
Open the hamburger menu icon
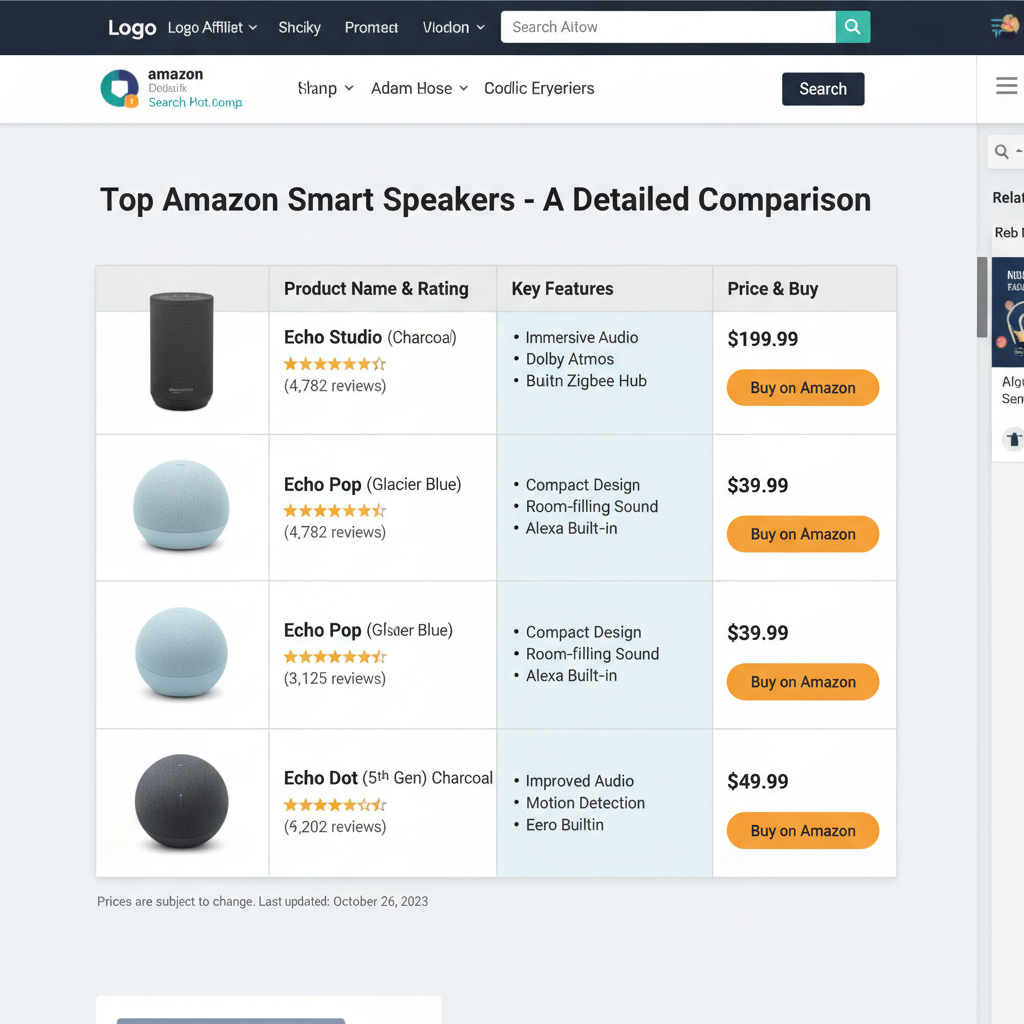pos(1006,86)
